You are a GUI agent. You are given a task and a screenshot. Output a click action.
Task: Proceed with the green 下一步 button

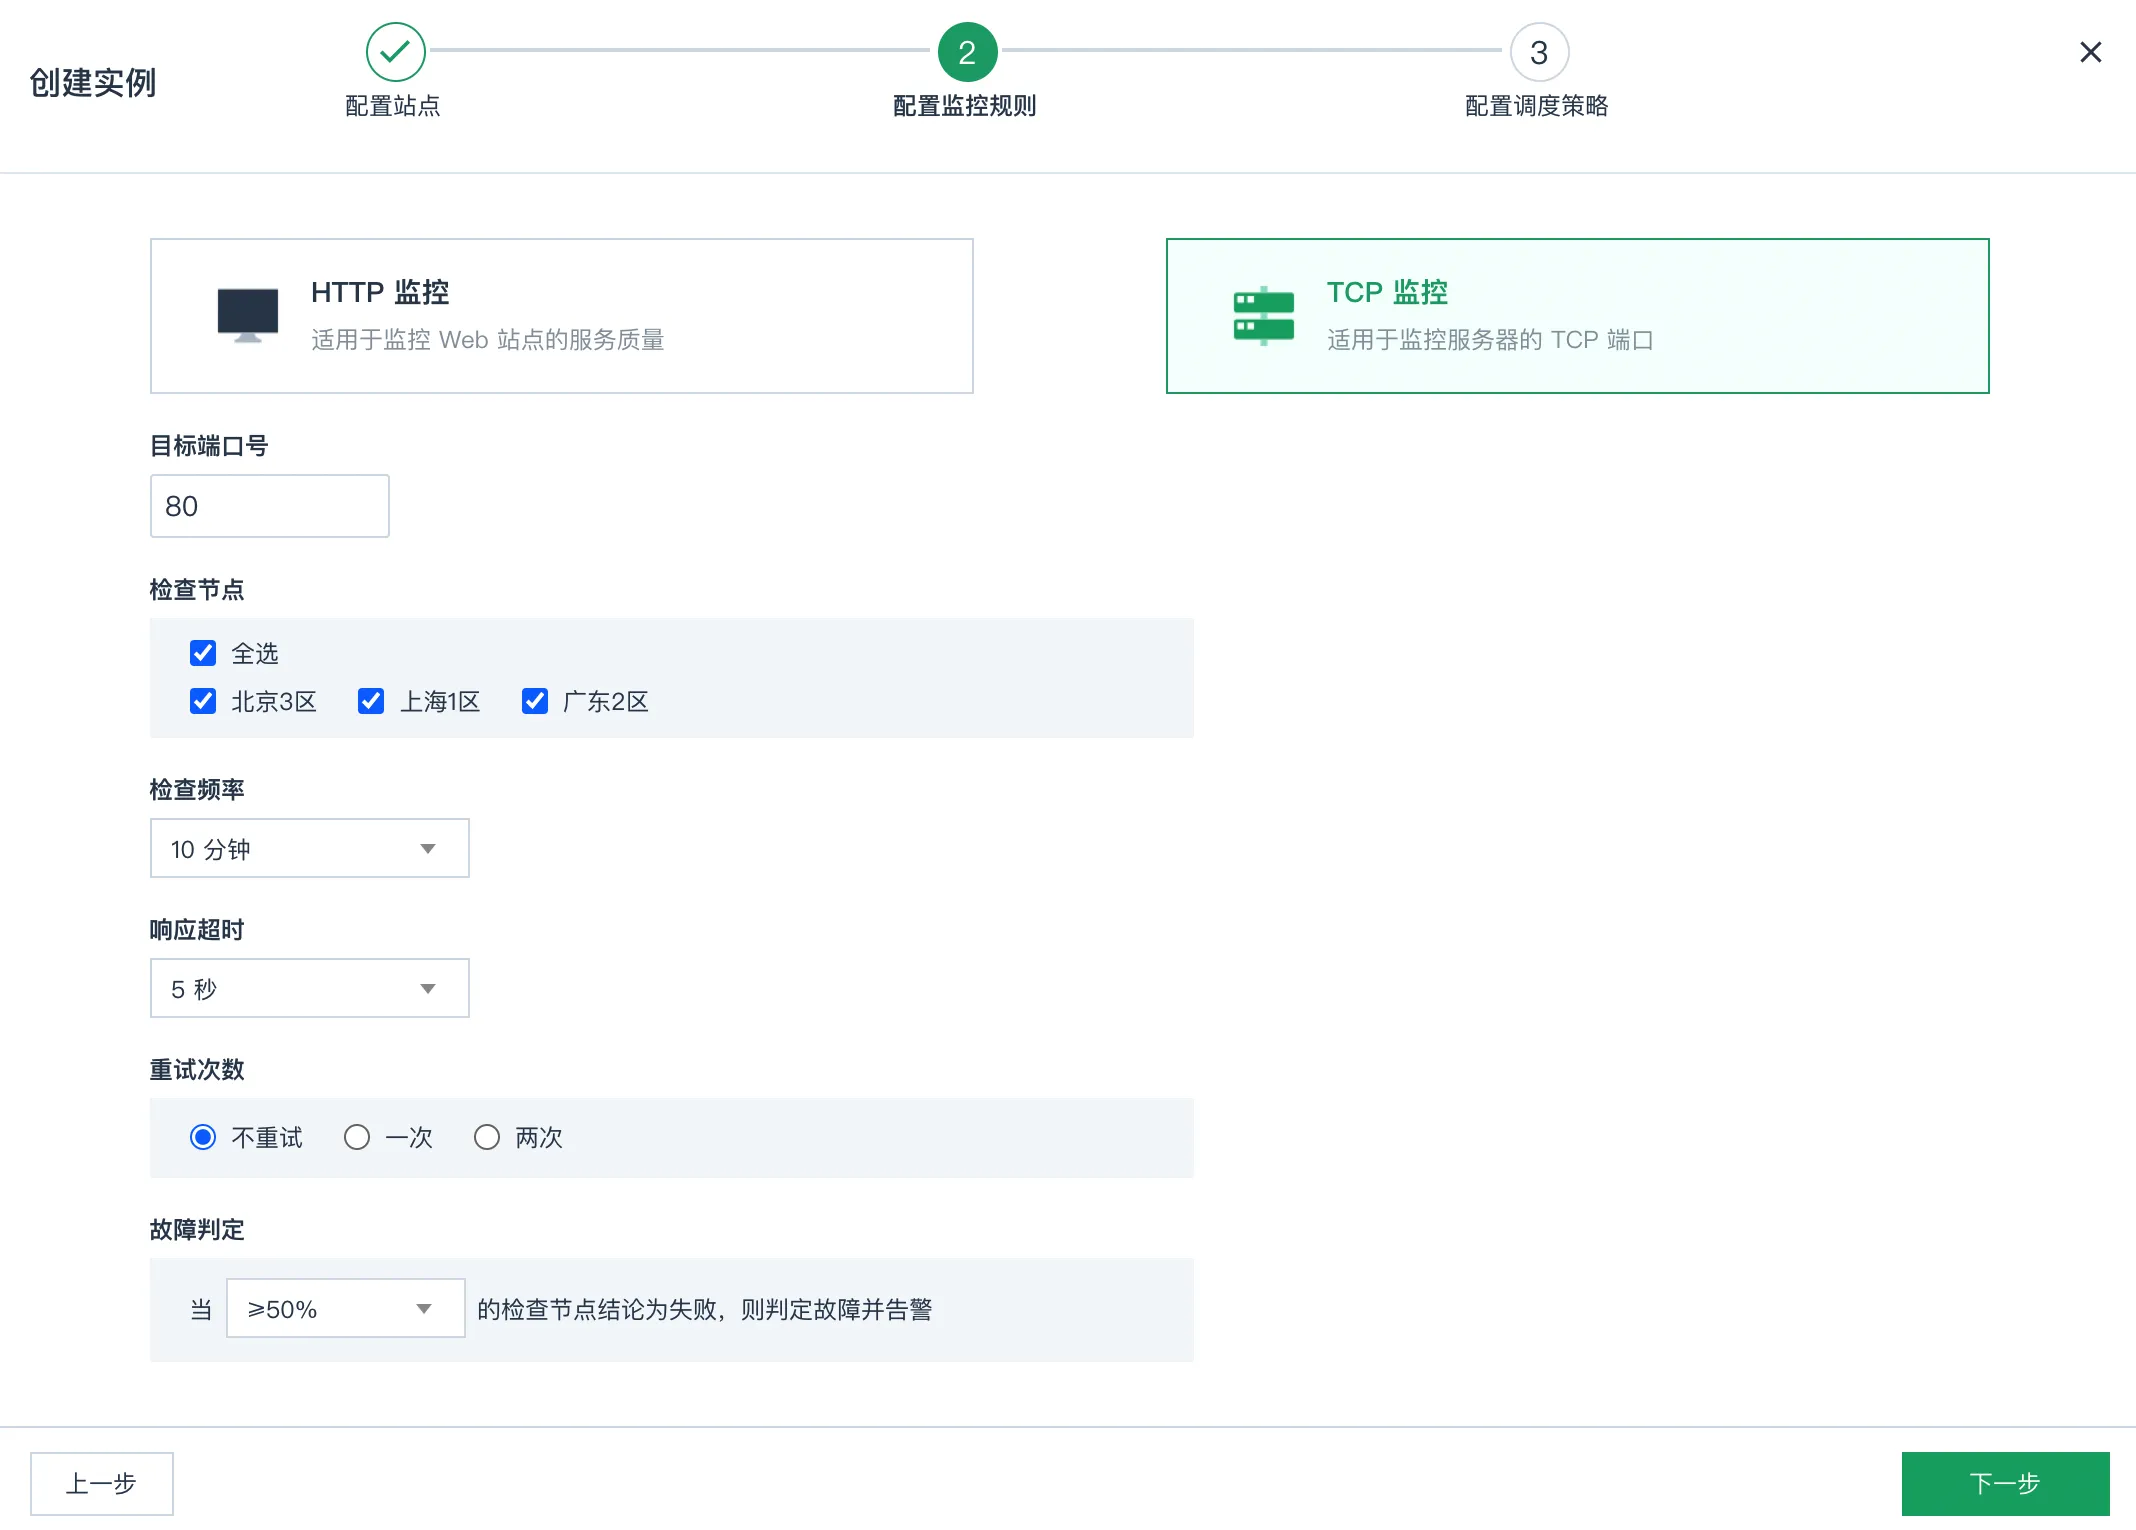pyautogui.click(x=2006, y=1484)
